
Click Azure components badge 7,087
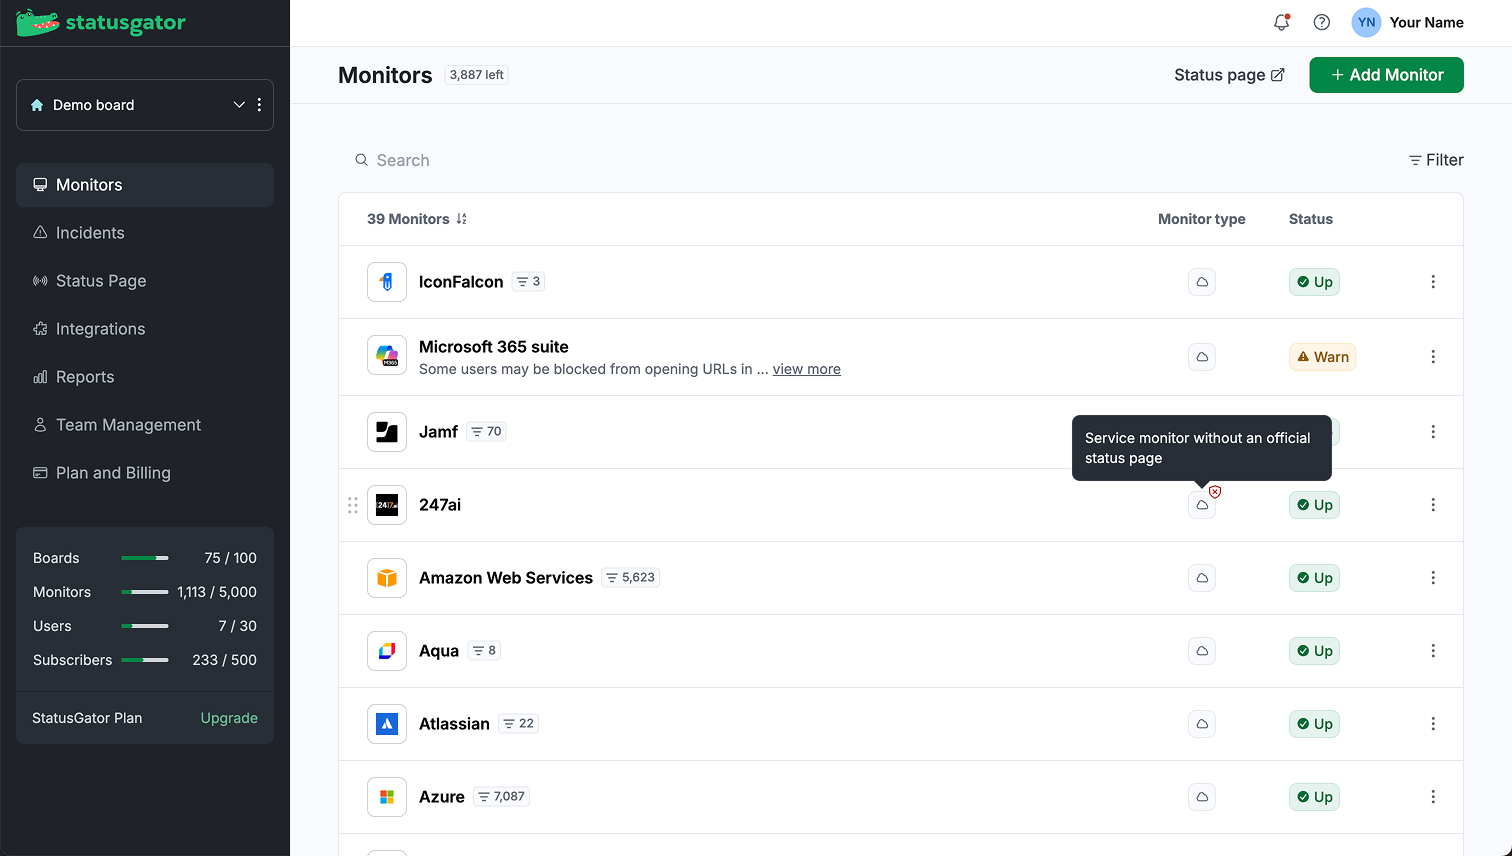[501, 797]
